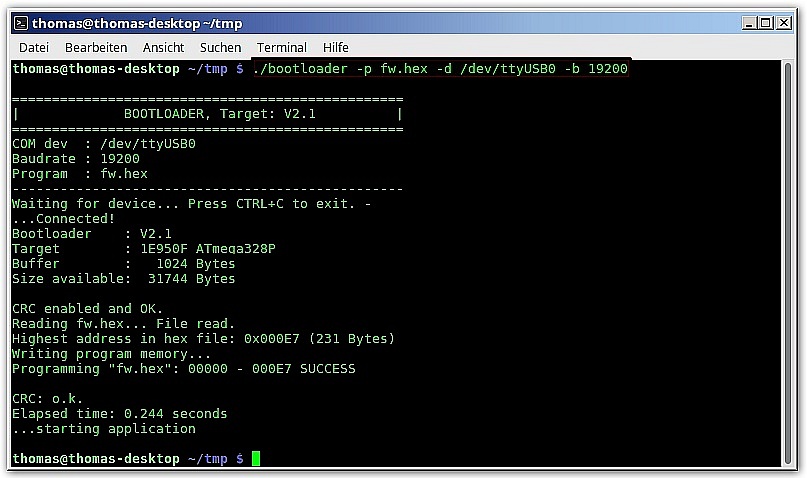807x478 pixels.
Task: Open the Suchen menu
Action: (220, 47)
